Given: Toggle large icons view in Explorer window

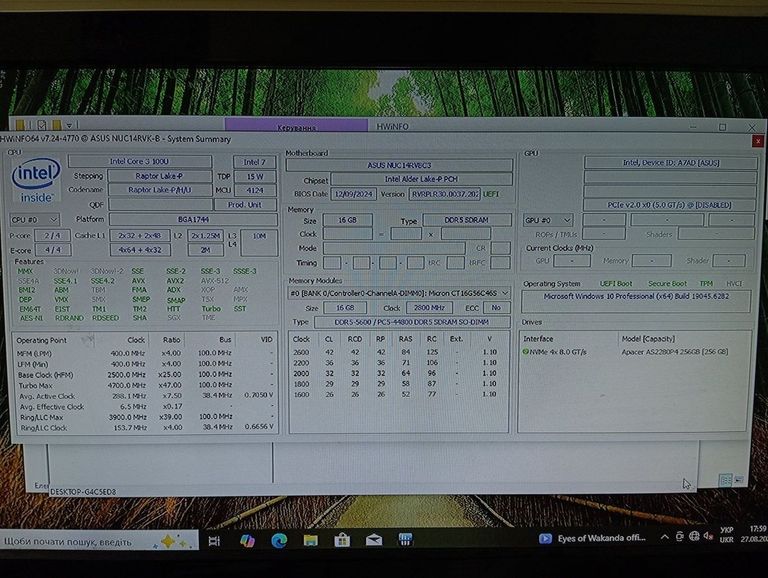Looking at the screenshot, I should pyautogui.click(x=739, y=480).
